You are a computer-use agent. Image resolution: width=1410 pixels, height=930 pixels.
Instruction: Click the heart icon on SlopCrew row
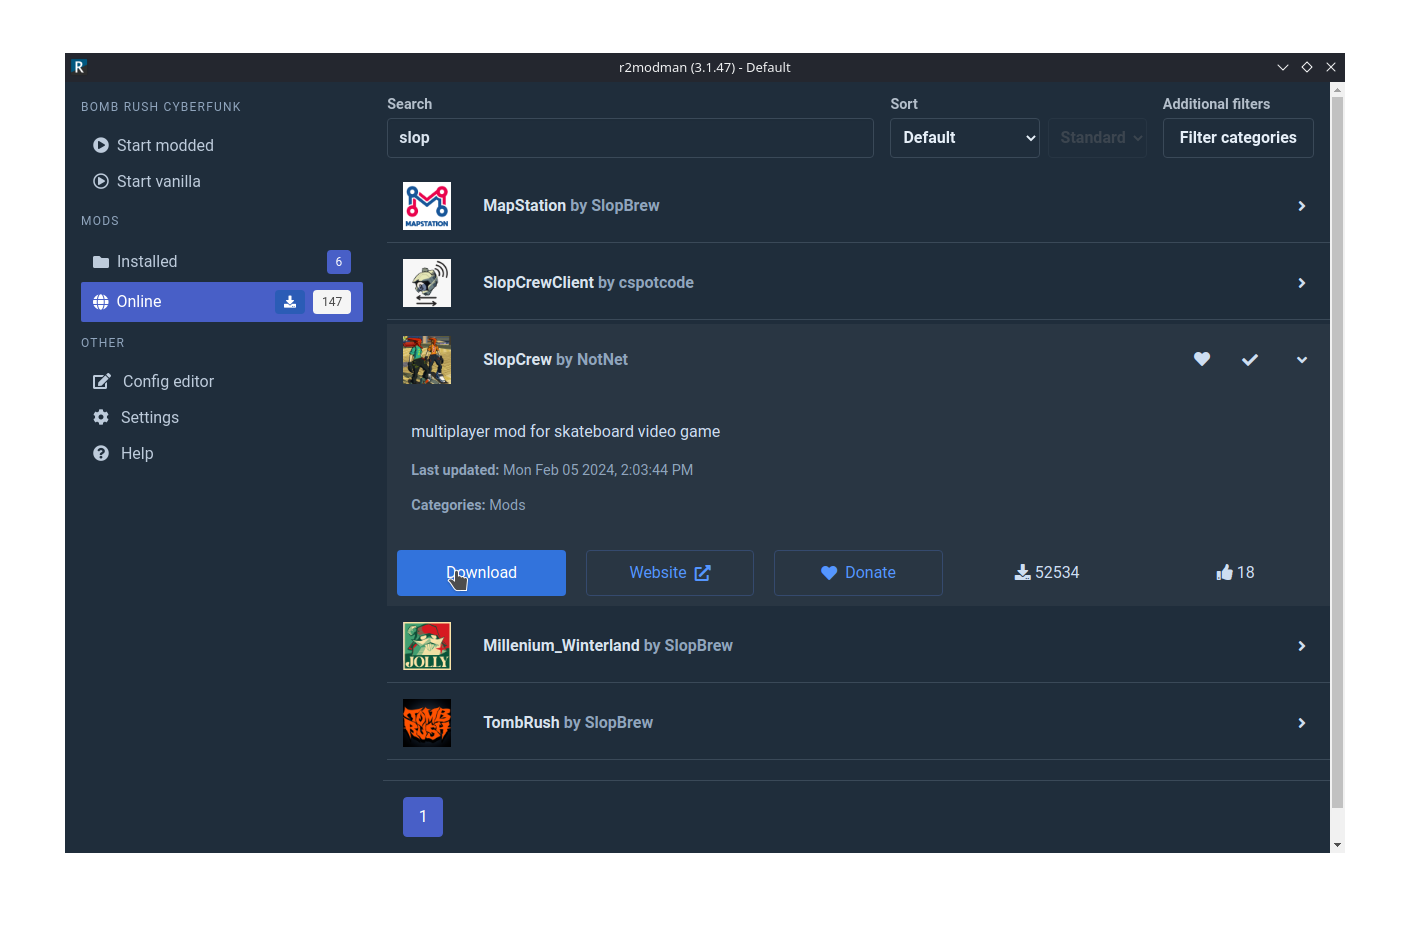tap(1202, 359)
